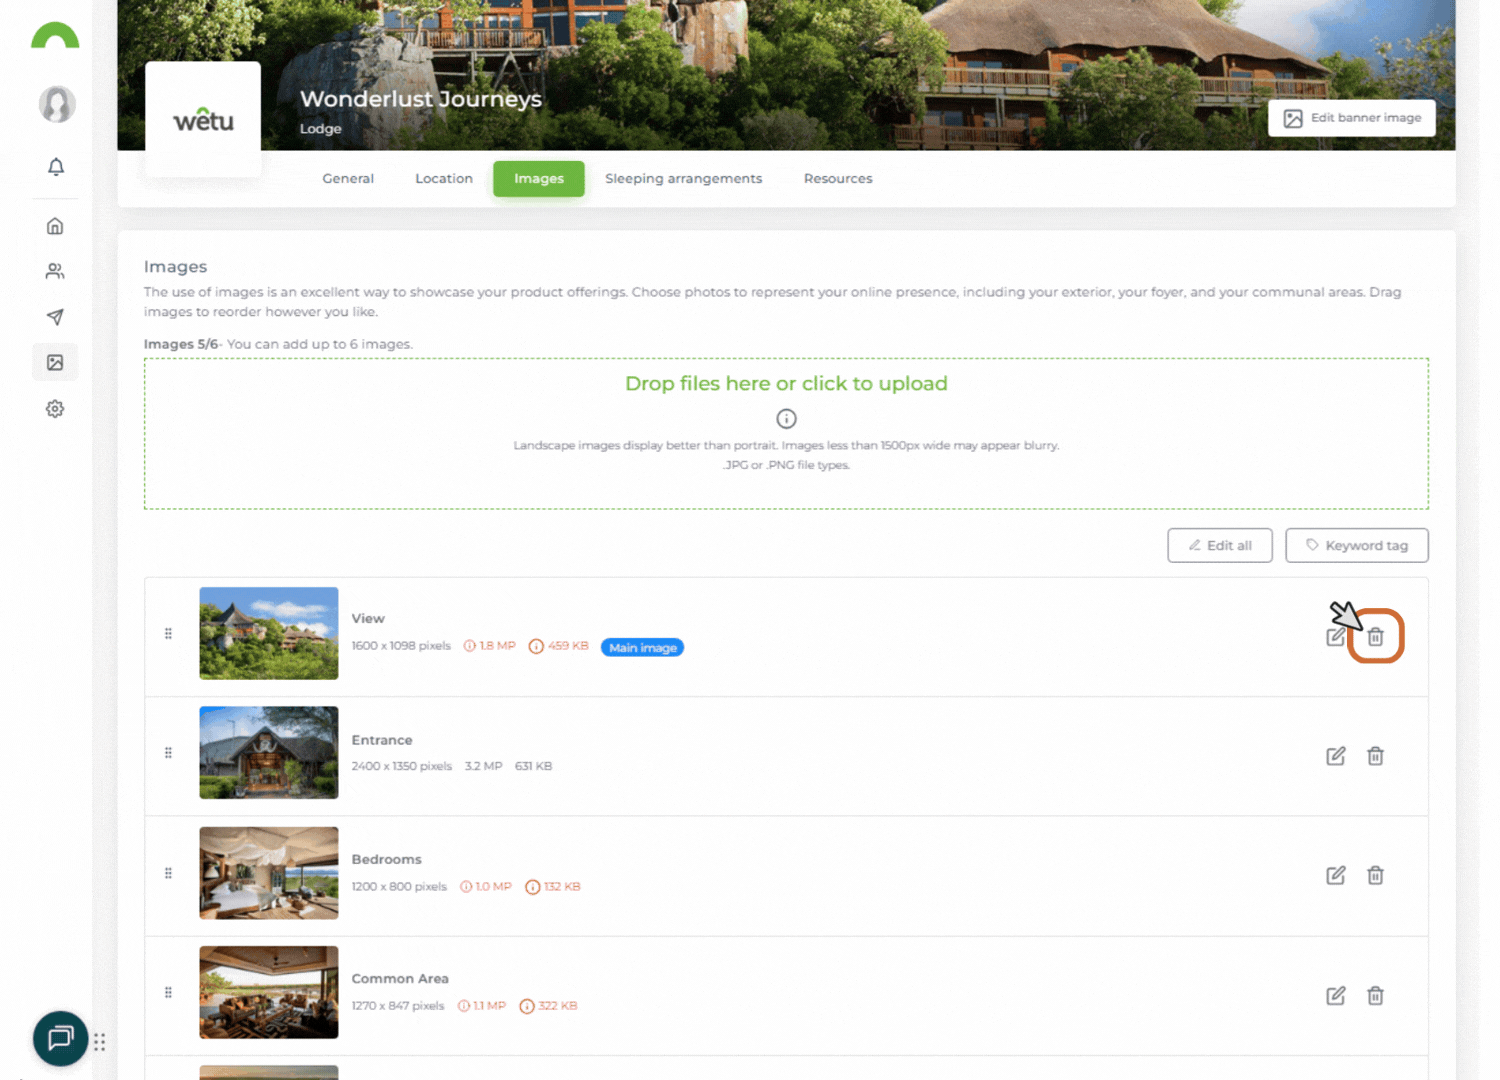Click the paper plane send icon
Image resolution: width=1500 pixels, height=1080 pixels.
pos(55,317)
